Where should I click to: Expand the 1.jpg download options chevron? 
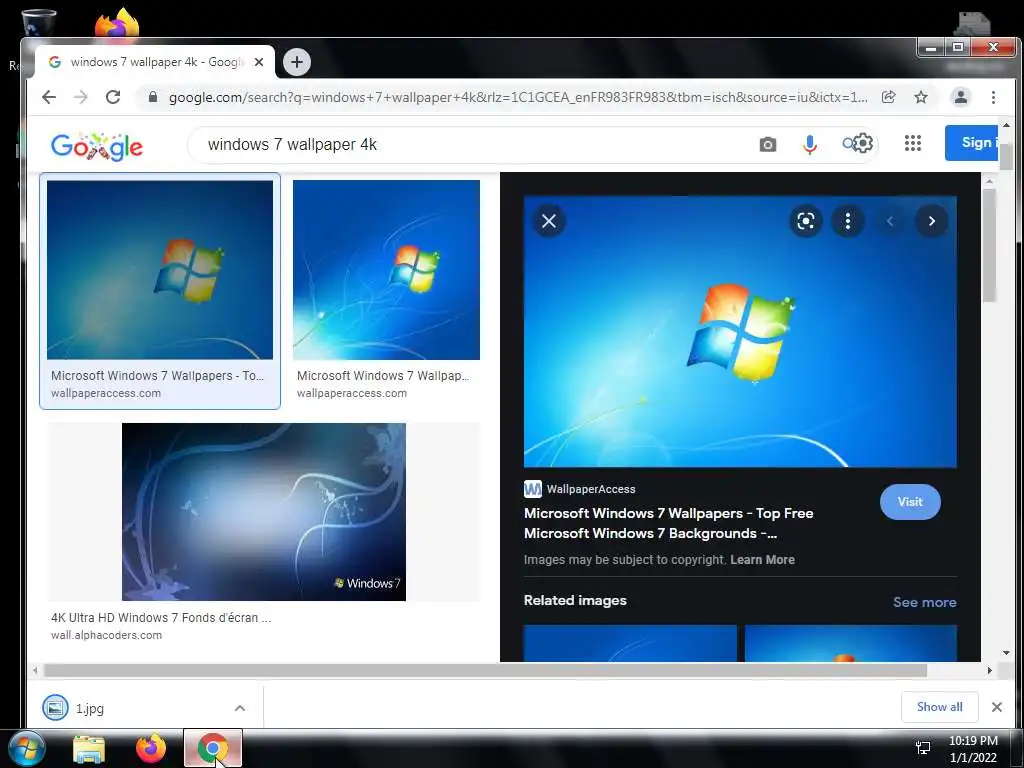tap(240, 708)
